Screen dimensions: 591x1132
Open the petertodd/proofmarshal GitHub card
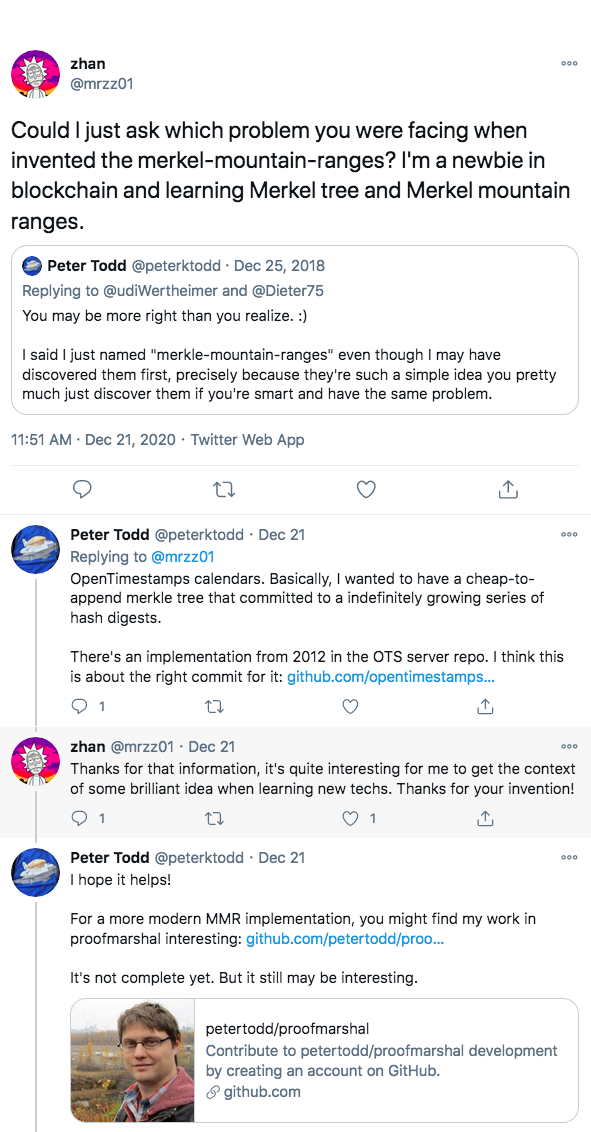click(324, 1060)
